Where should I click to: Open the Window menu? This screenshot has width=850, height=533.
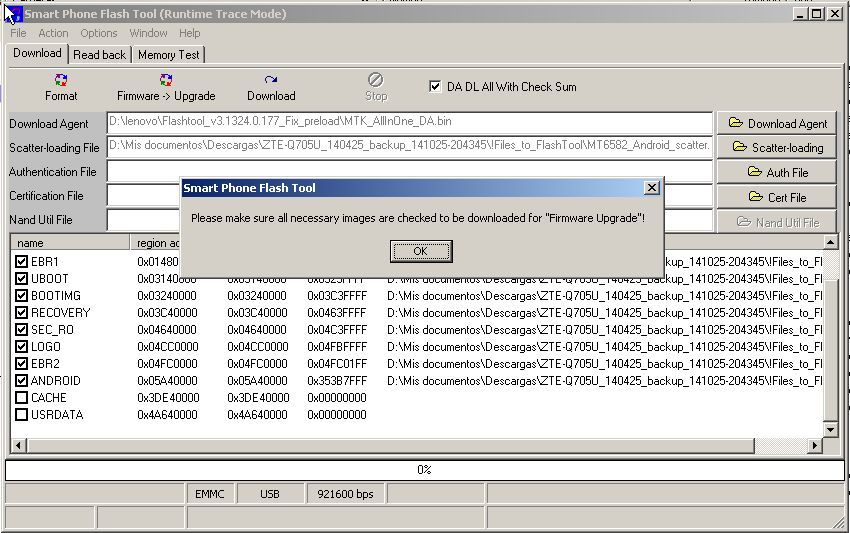148,33
